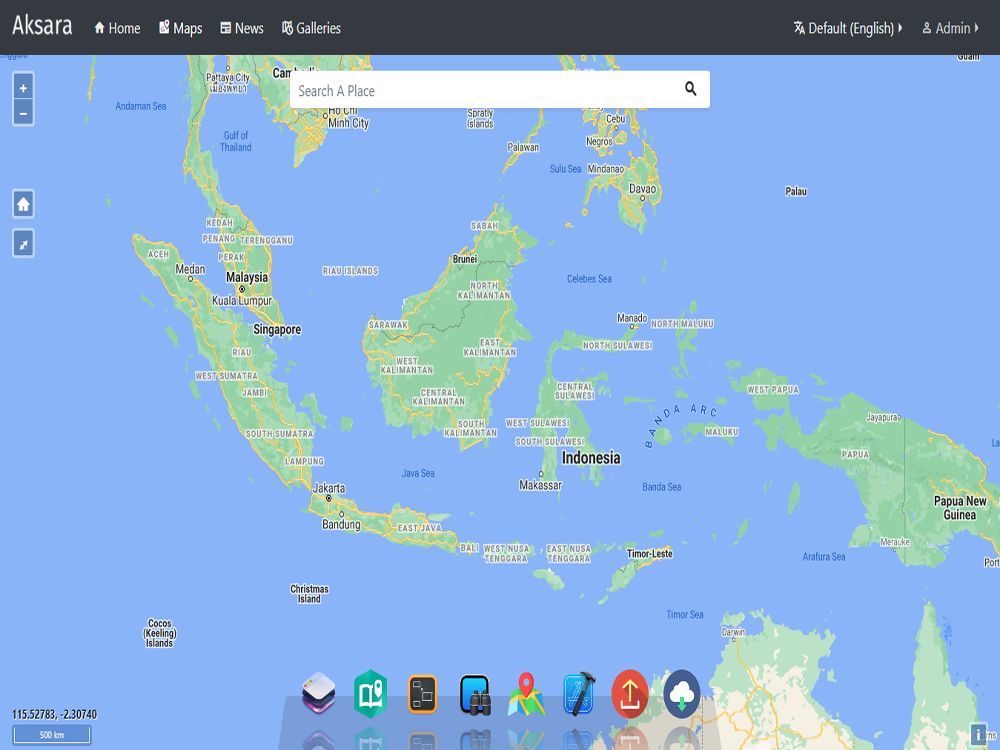Click the Indonesia country label

coord(591,458)
